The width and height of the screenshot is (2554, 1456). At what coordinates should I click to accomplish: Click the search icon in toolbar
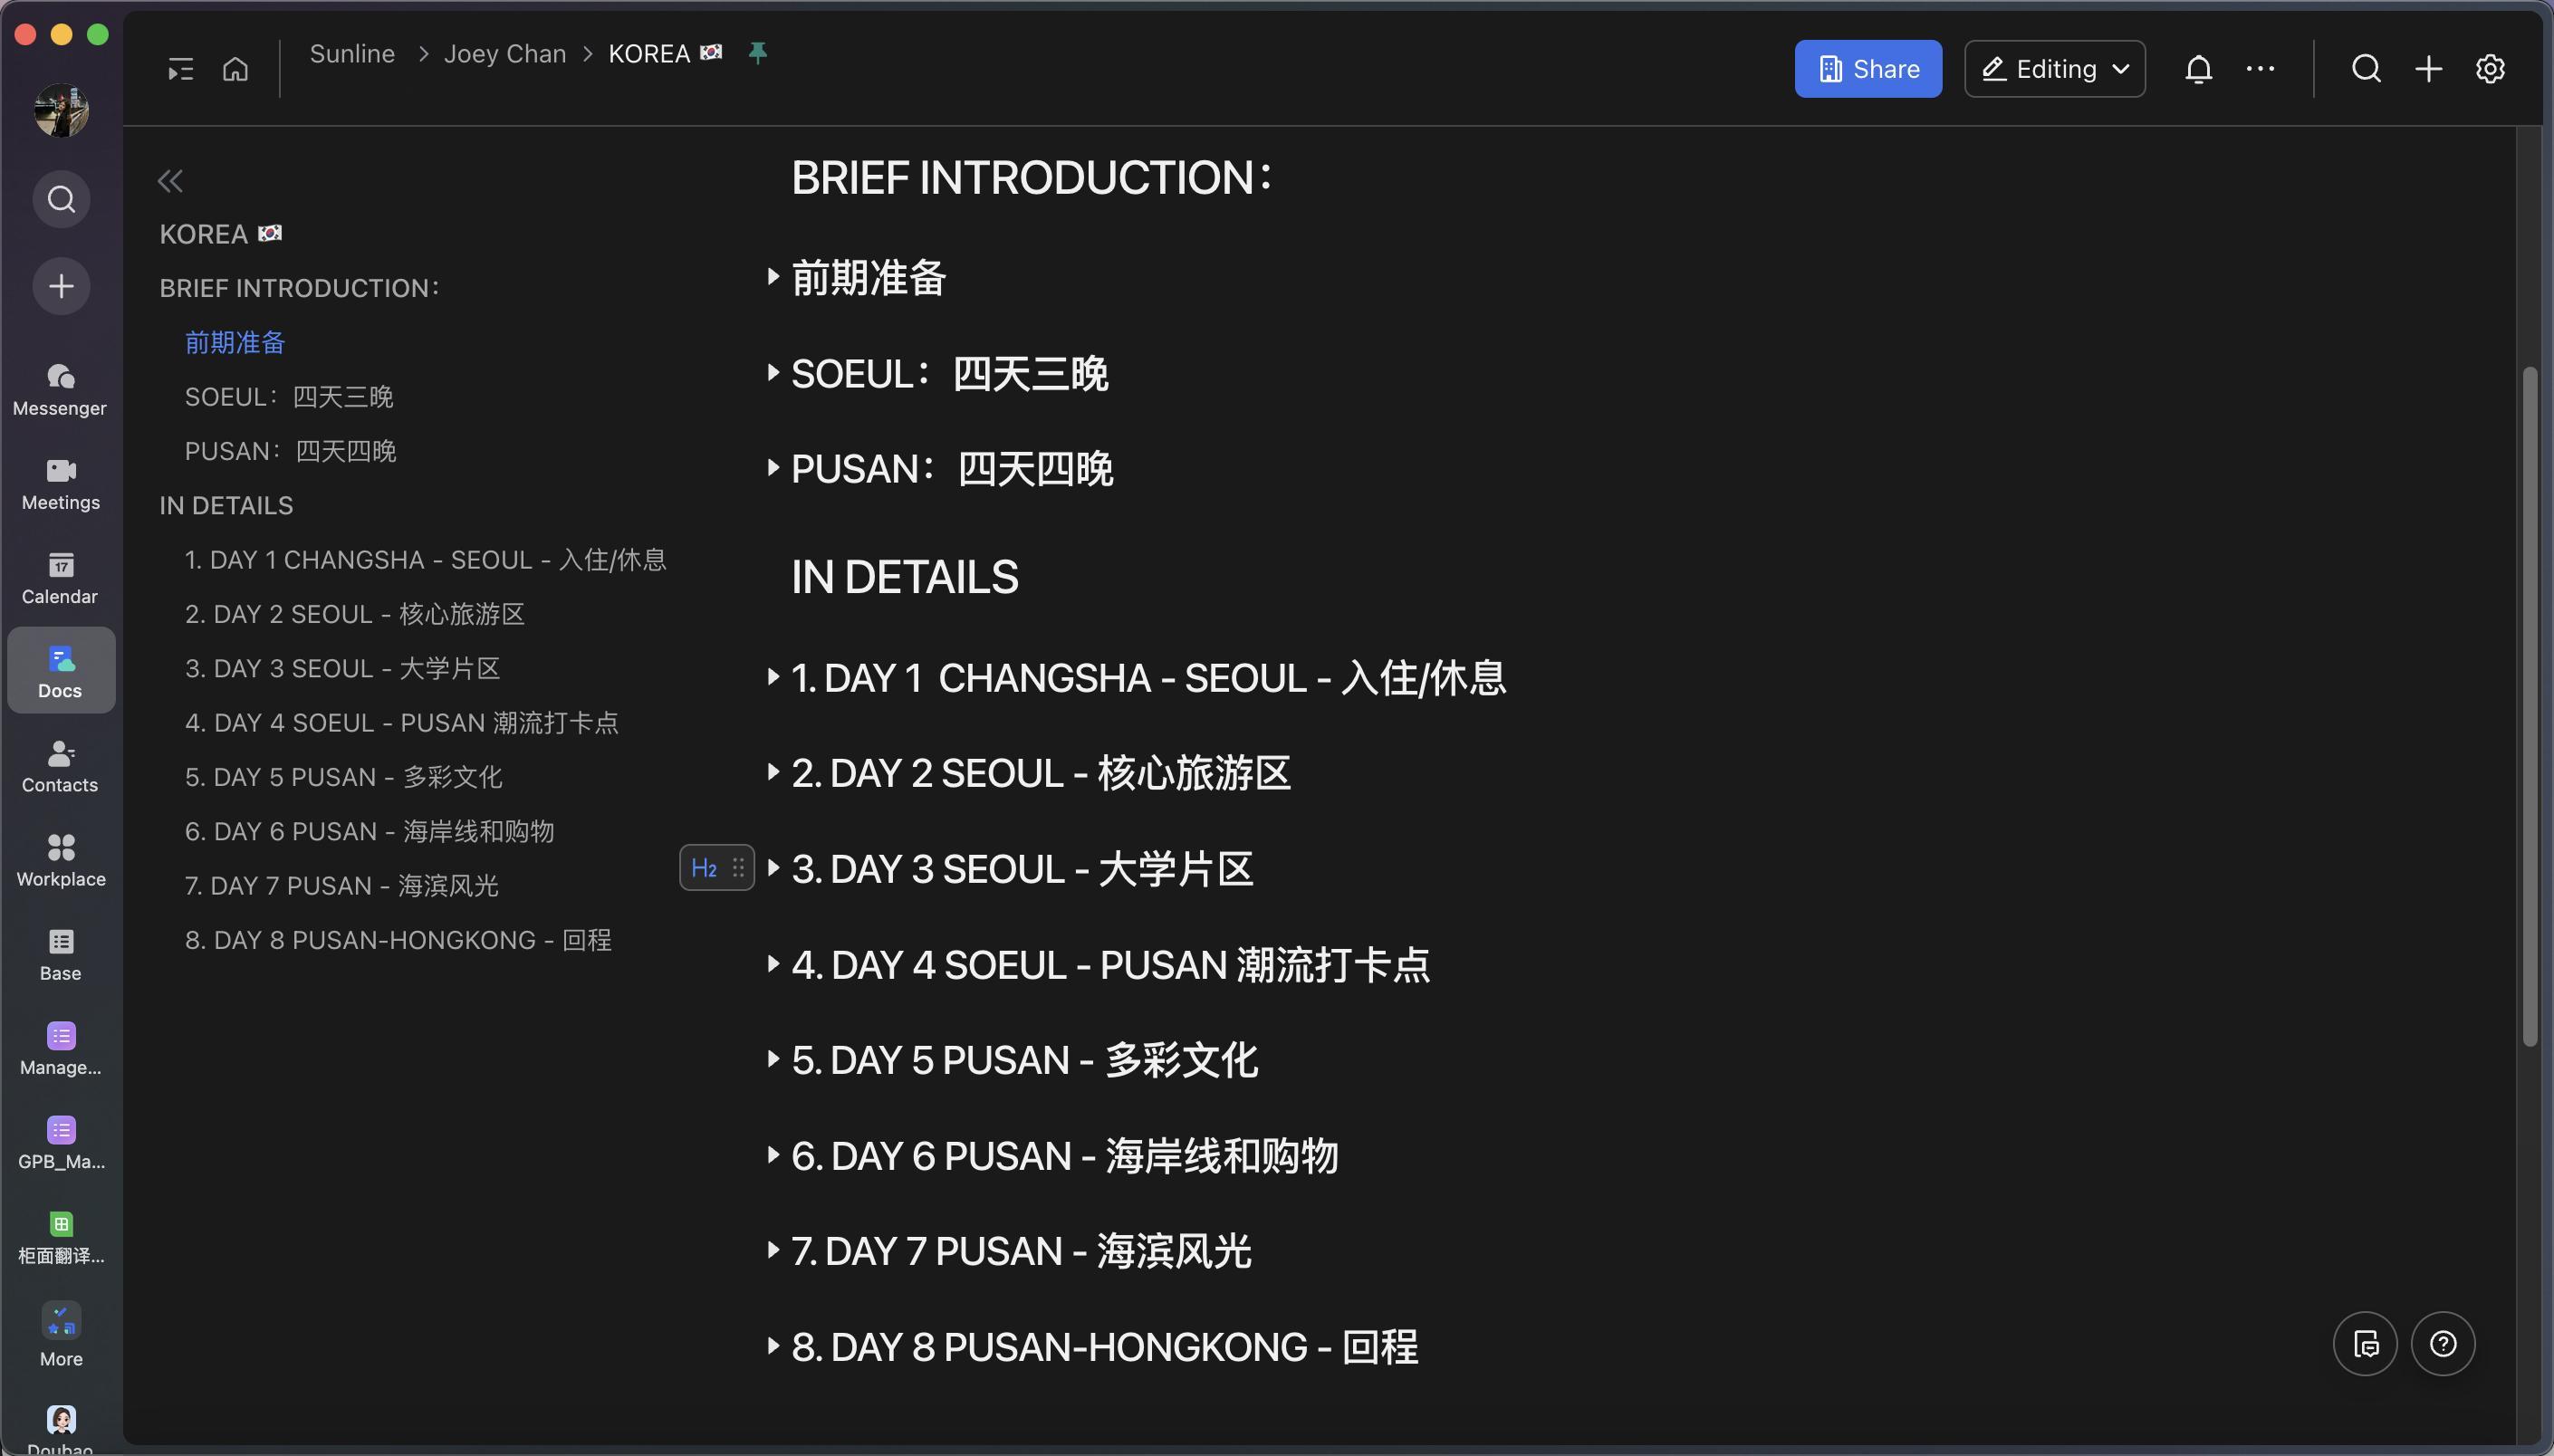[2365, 69]
